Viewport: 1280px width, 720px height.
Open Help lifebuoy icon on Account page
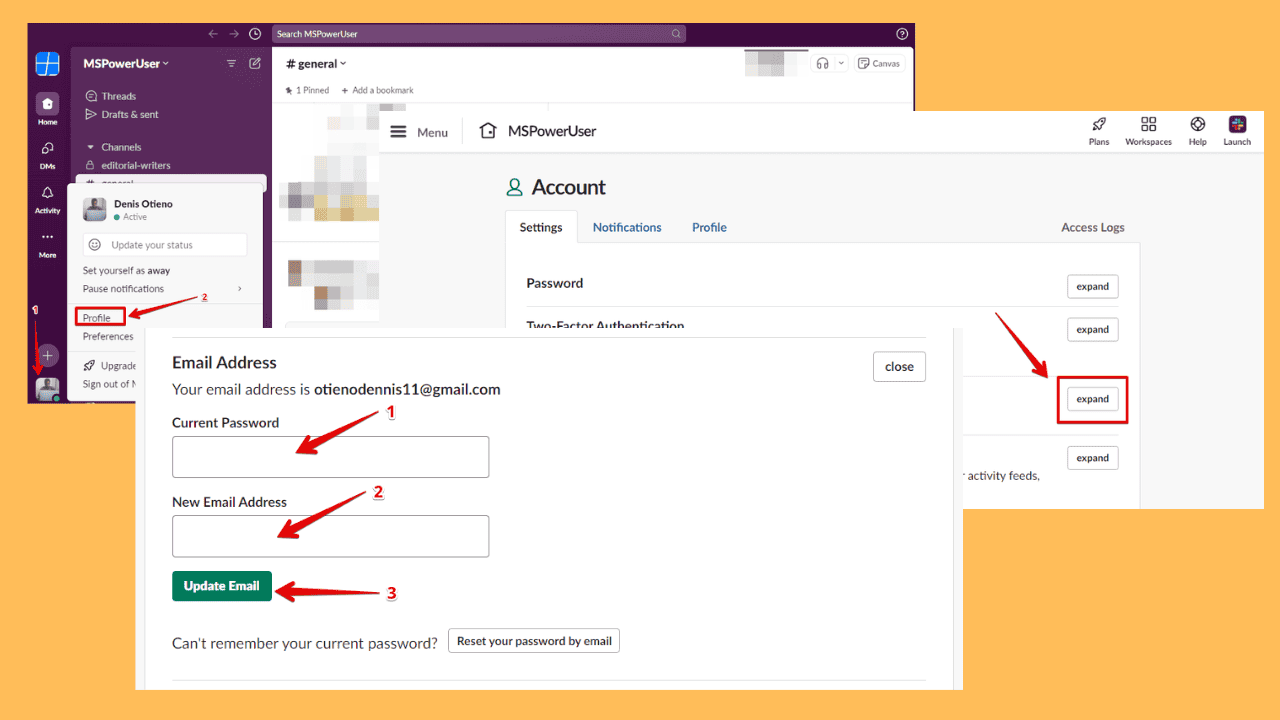click(x=1197, y=131)
